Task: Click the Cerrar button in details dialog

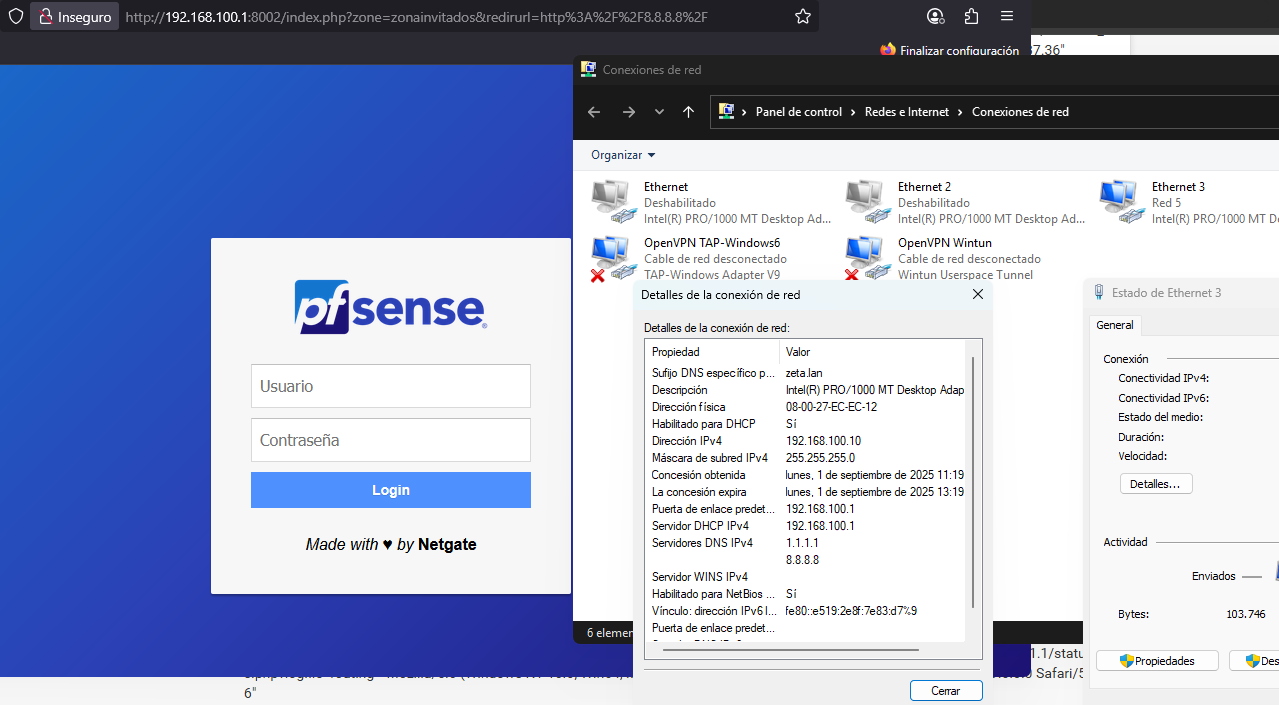Action: 945,691
